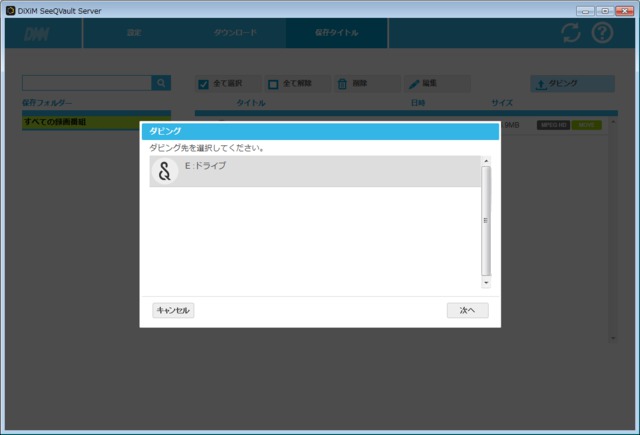640x435 pixels.
Task: Click 次へ in dubbing dialog
Action: tap(467, 310)
